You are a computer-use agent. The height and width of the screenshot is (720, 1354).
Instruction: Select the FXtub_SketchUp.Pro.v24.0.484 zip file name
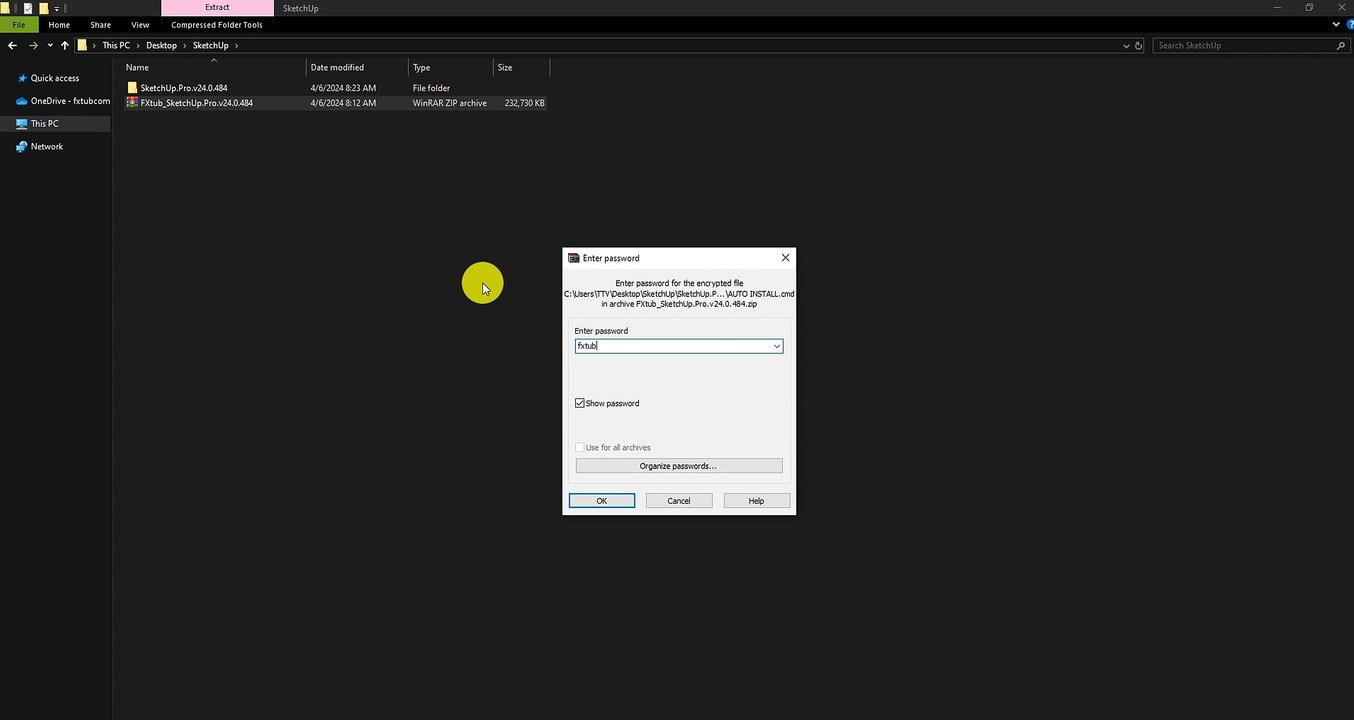197,103
